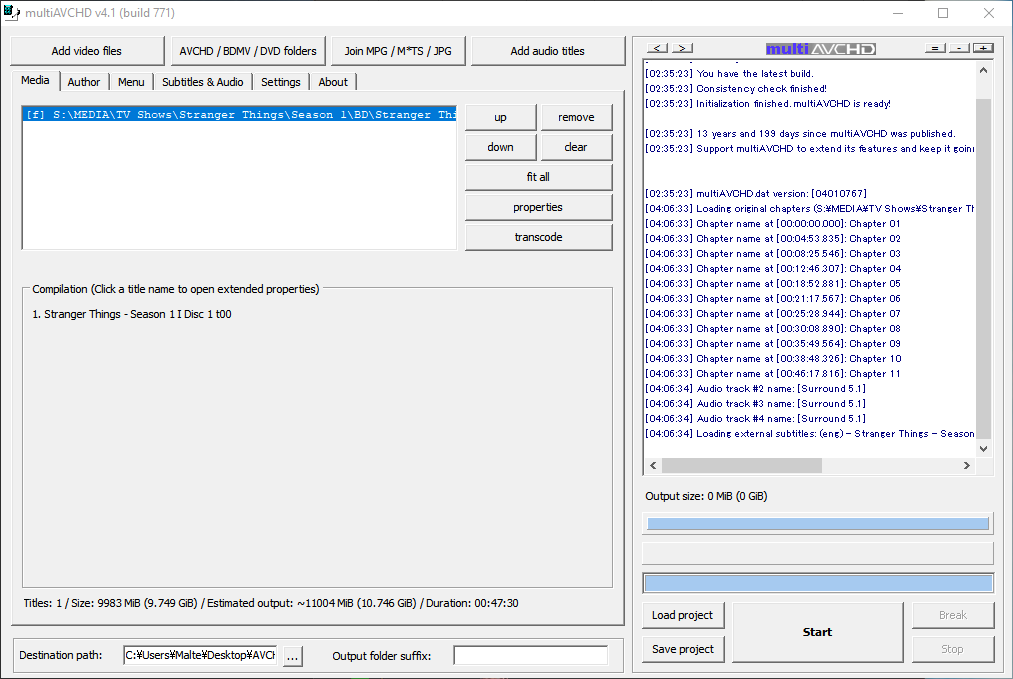
Task: Open the Settings tab
Action: click(280, 82)
